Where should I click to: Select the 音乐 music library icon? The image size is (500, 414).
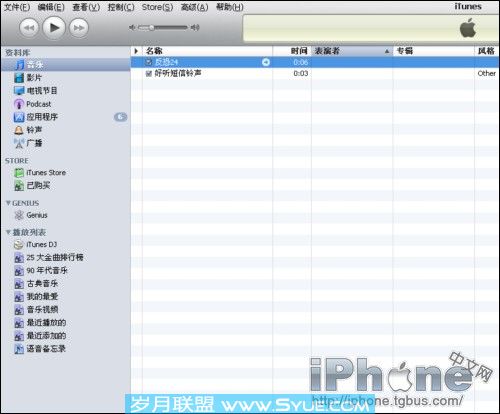[20, 65]
